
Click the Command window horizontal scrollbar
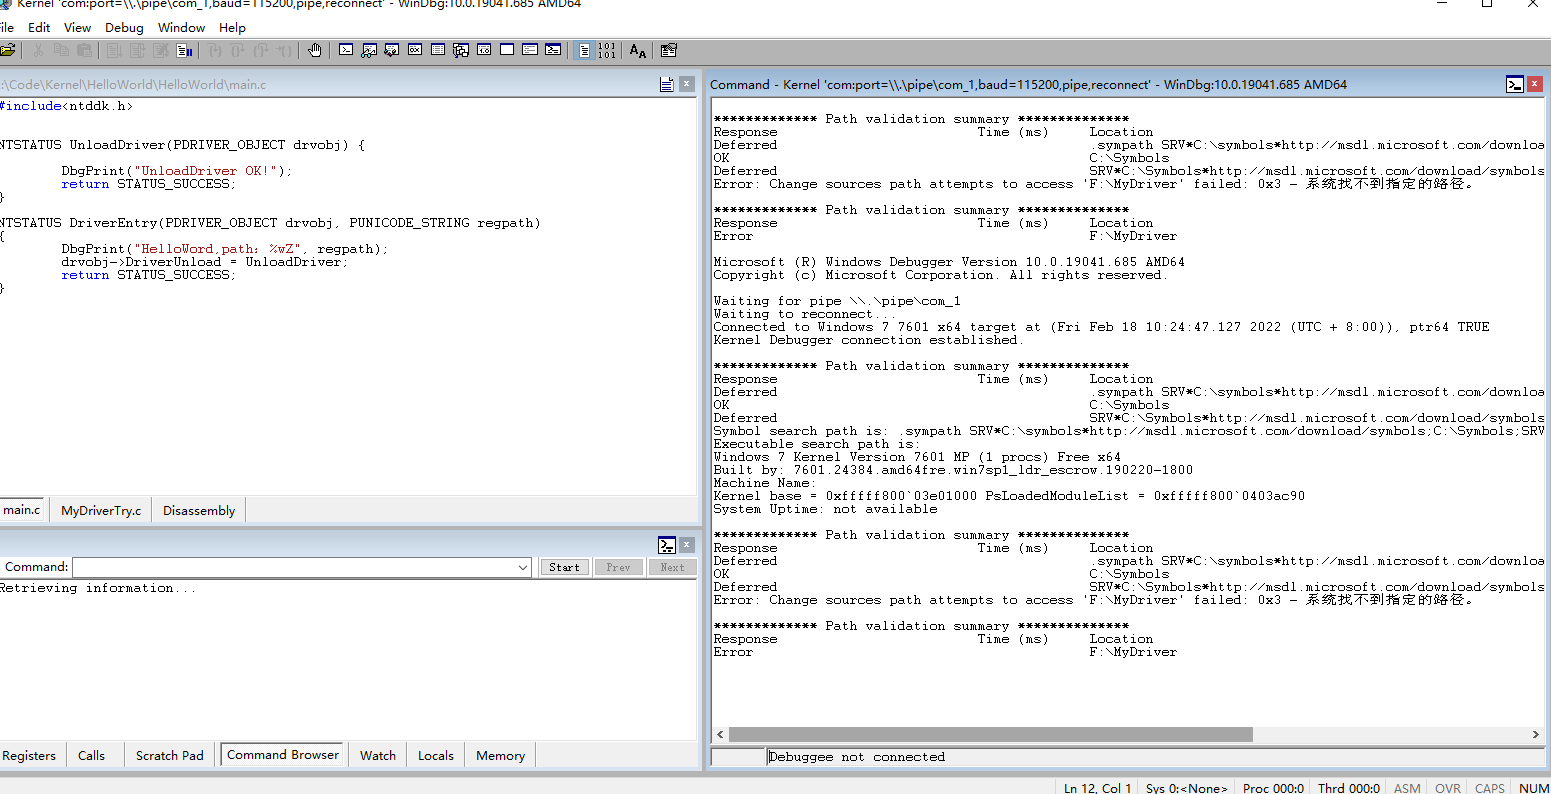990,734
